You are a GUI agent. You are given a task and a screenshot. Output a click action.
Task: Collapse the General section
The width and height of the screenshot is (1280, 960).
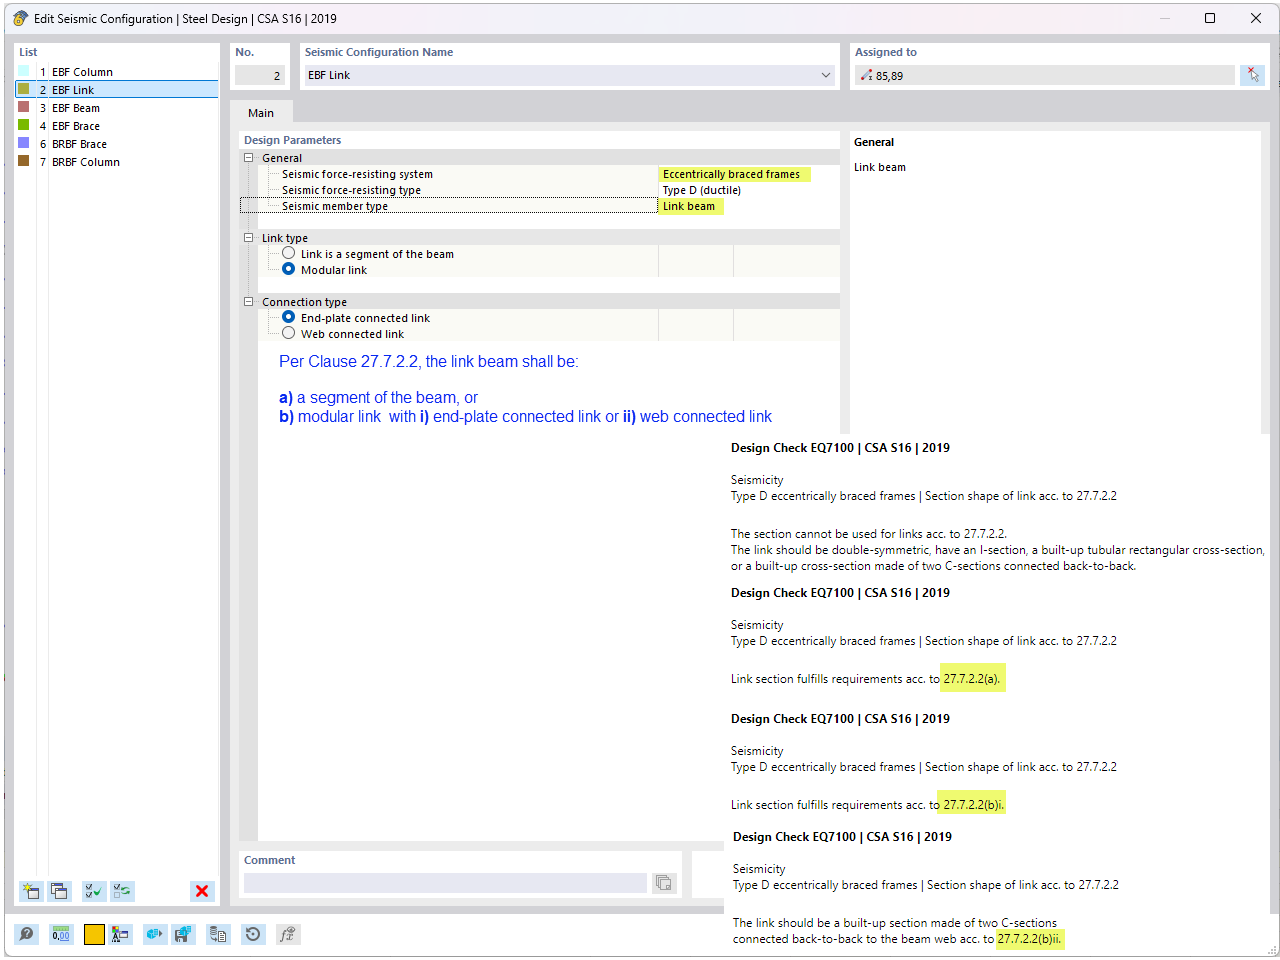(x=249, y=158)
